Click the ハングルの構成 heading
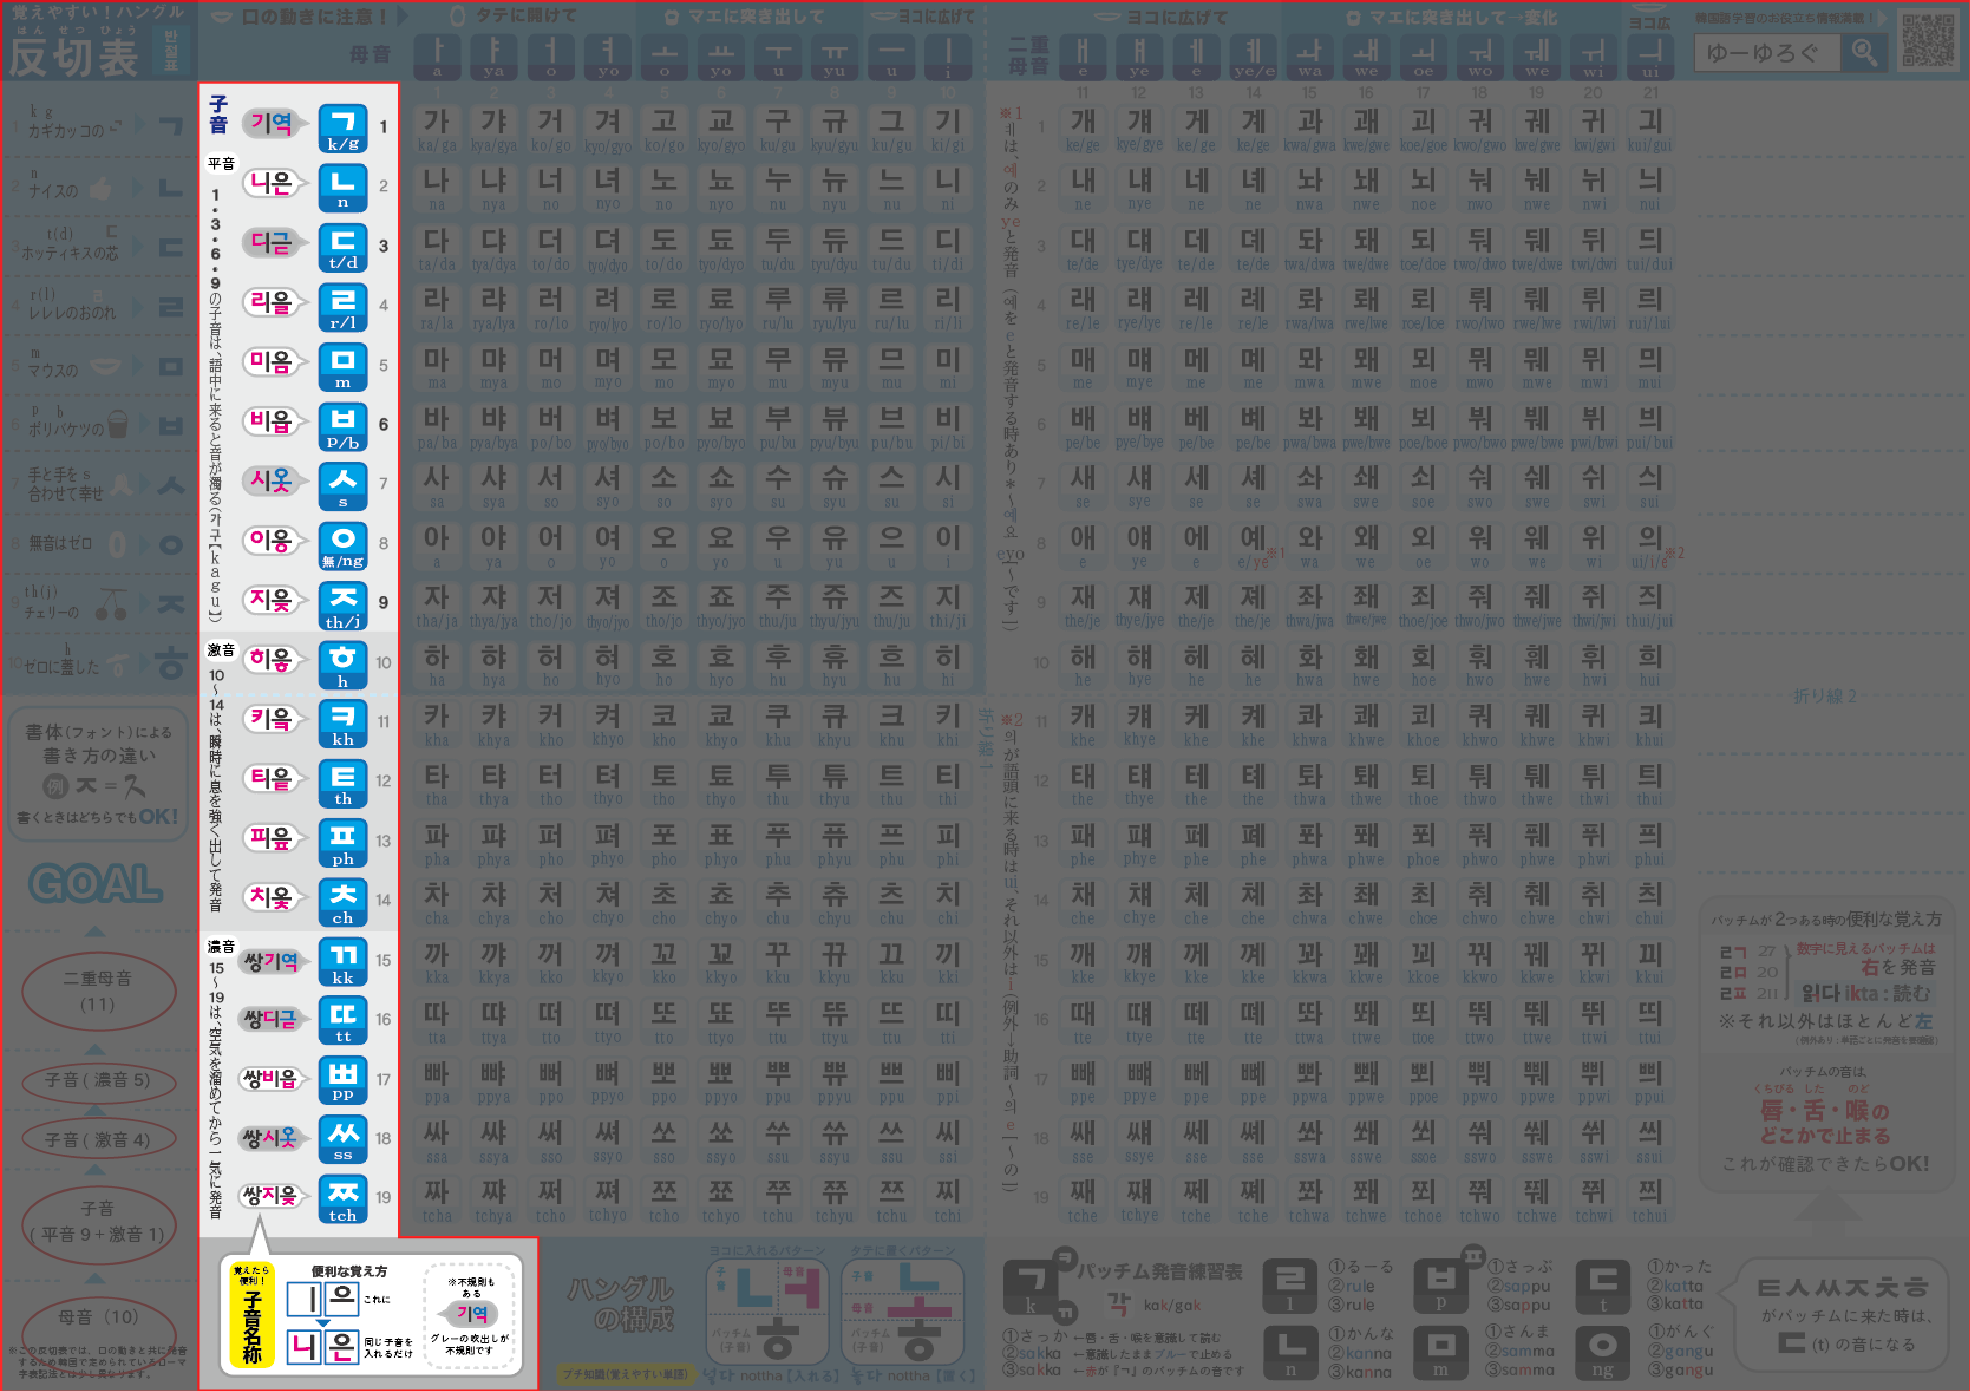Viewport: 1970px width, 1391px height. [x=620, y=1303]
